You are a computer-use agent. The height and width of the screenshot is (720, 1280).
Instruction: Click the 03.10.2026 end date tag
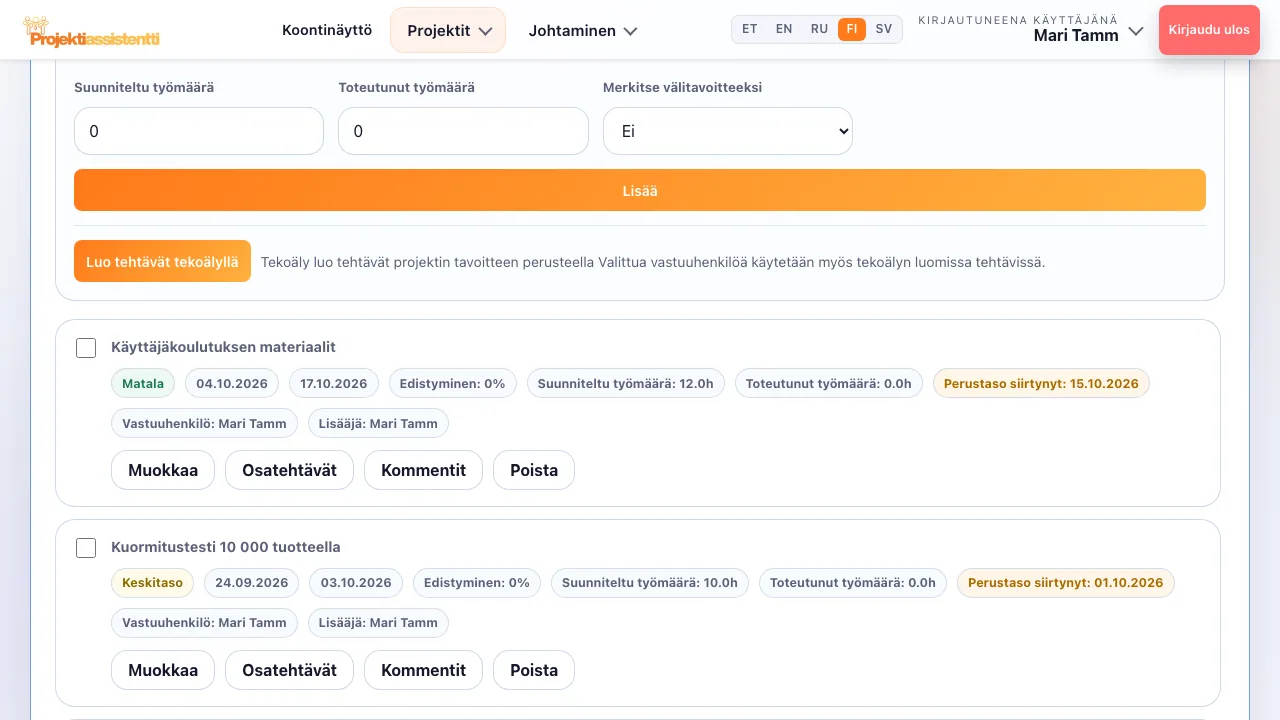356,583
